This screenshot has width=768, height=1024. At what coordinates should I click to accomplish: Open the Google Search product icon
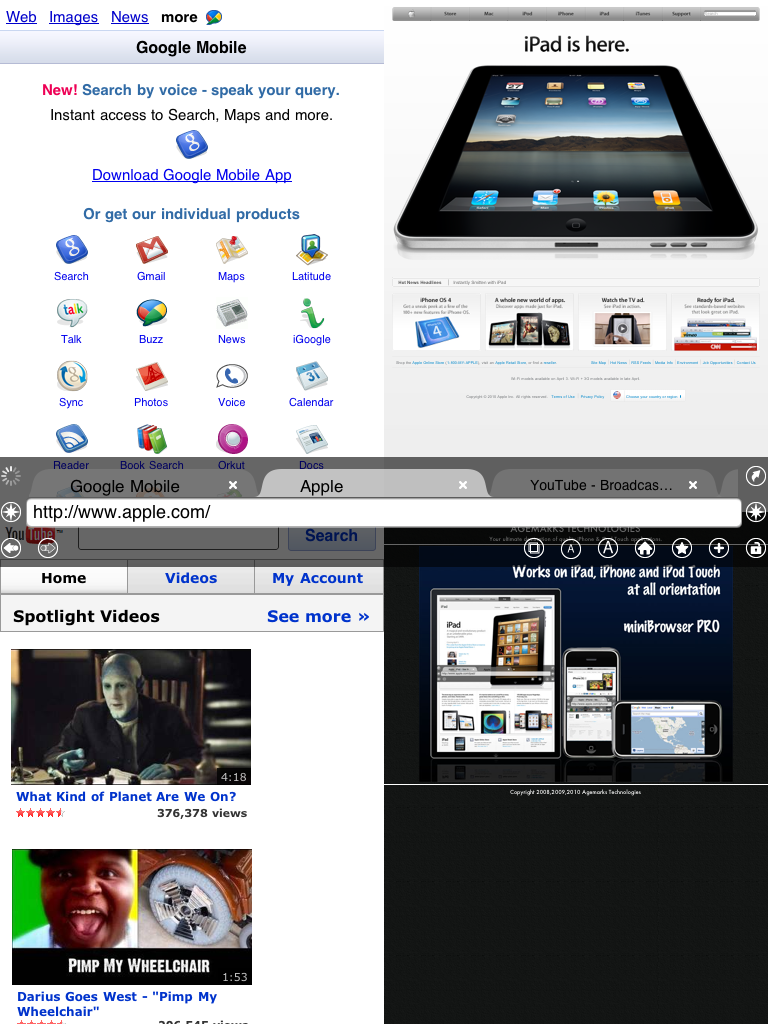click(71, 249)
